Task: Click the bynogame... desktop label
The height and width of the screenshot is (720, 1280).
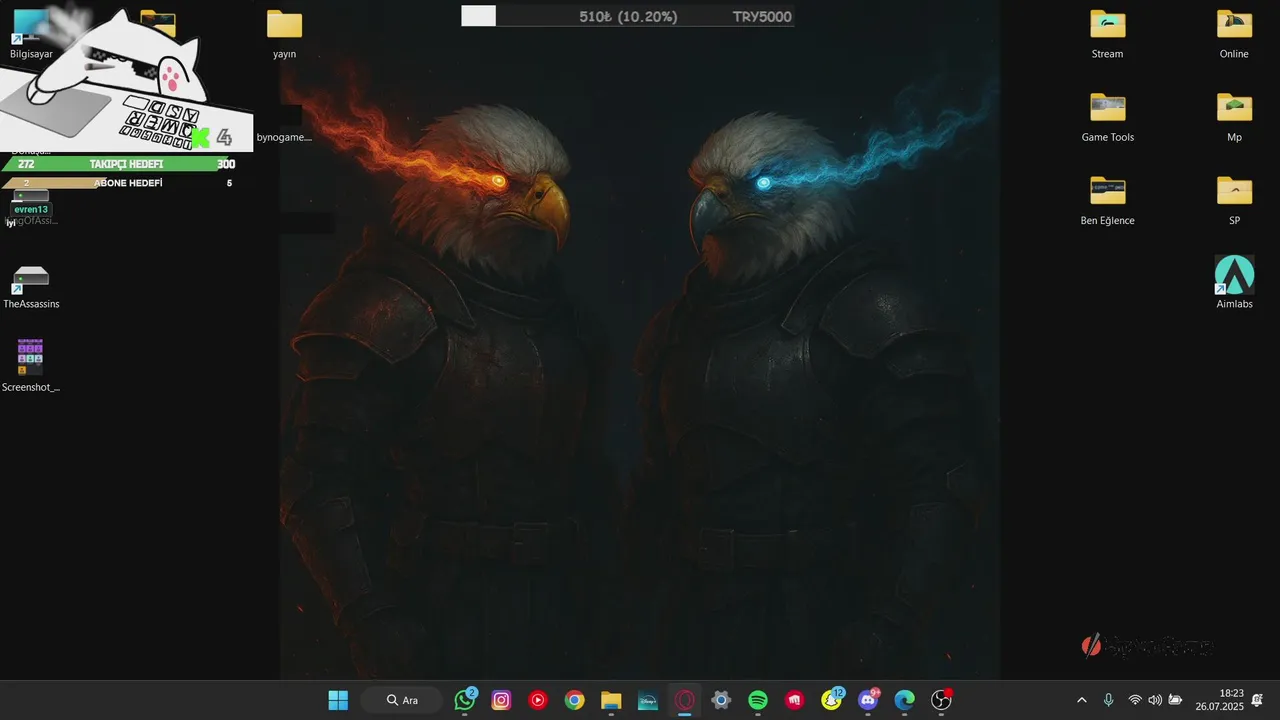Action: click(284, 137)
